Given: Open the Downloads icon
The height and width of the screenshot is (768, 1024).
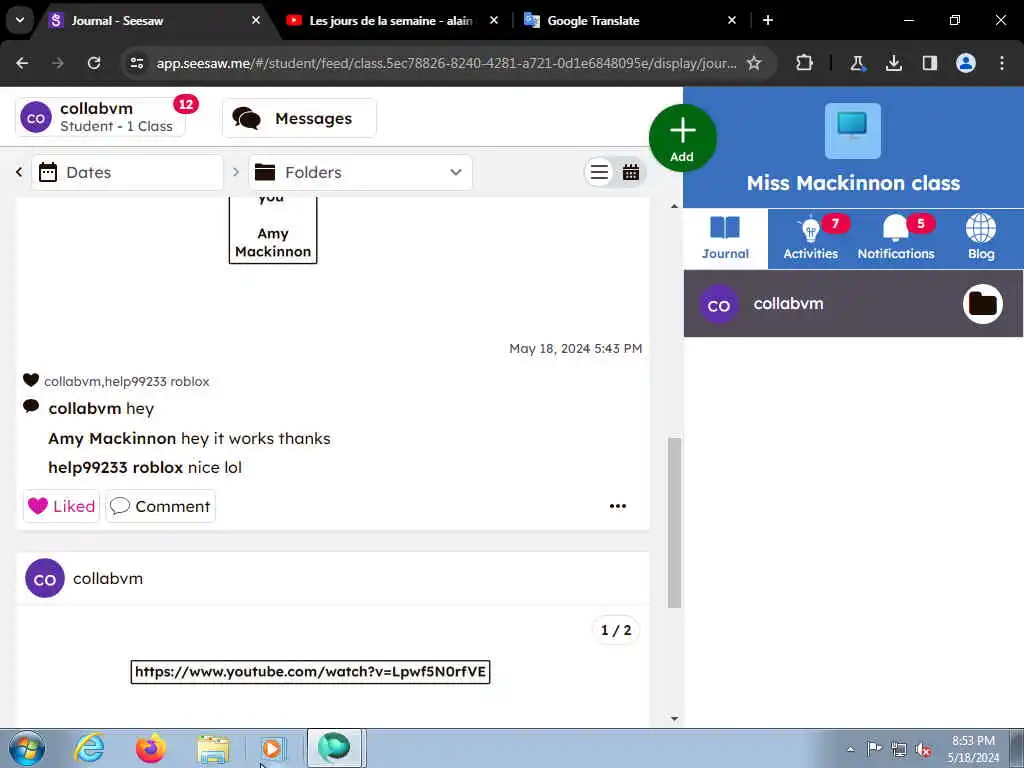Looking at the screenshot, I should click(x=893, y=63).
